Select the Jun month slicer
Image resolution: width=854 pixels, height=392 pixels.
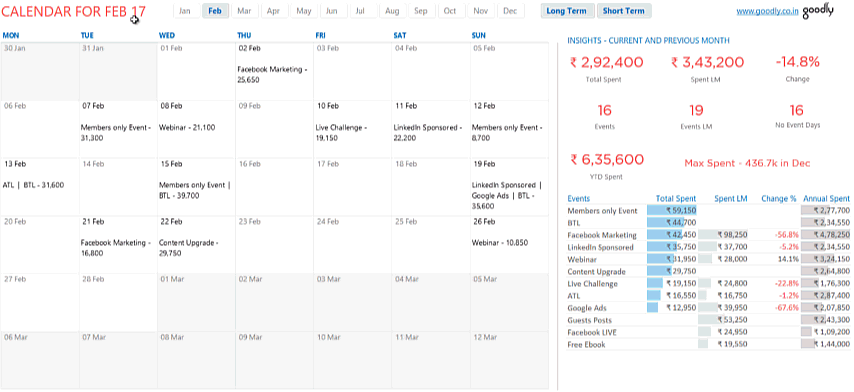[333, 11]
